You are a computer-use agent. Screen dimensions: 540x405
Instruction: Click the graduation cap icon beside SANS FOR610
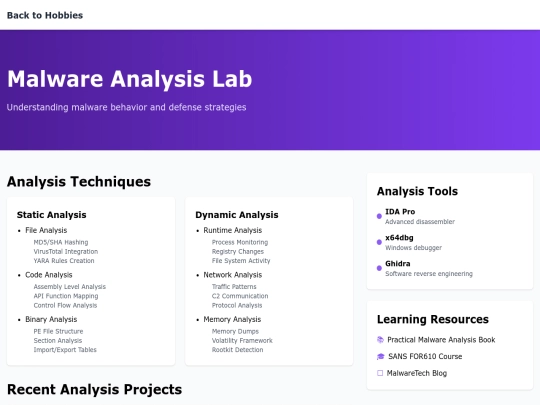[x=381, y=356]
